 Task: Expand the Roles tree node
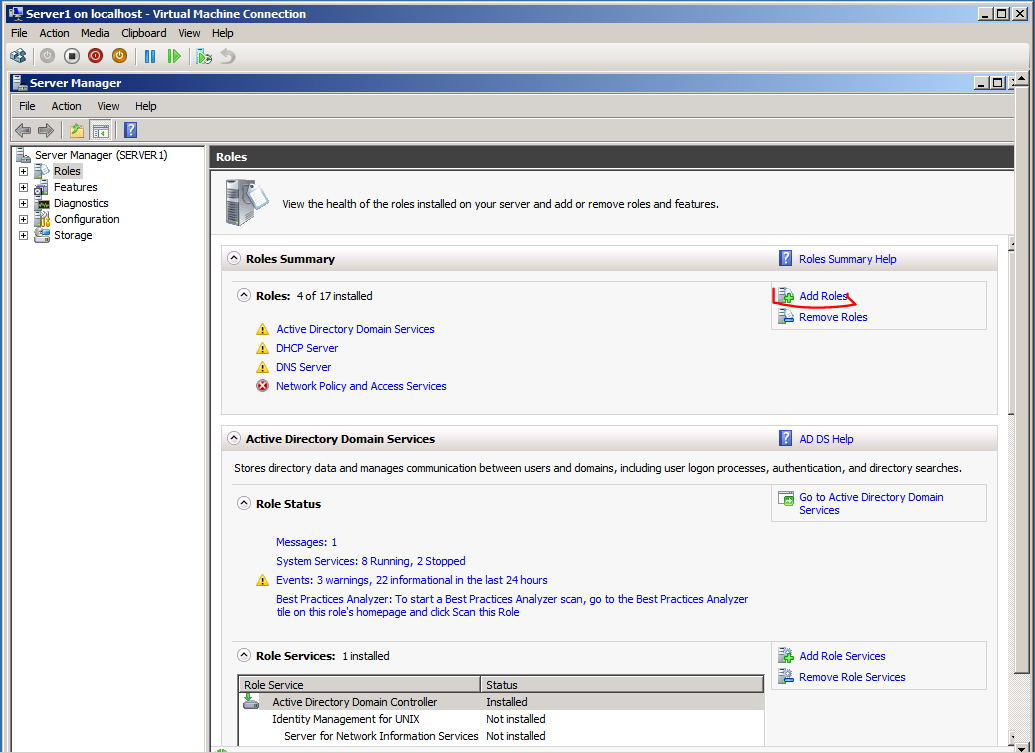[x=23, y=171]
